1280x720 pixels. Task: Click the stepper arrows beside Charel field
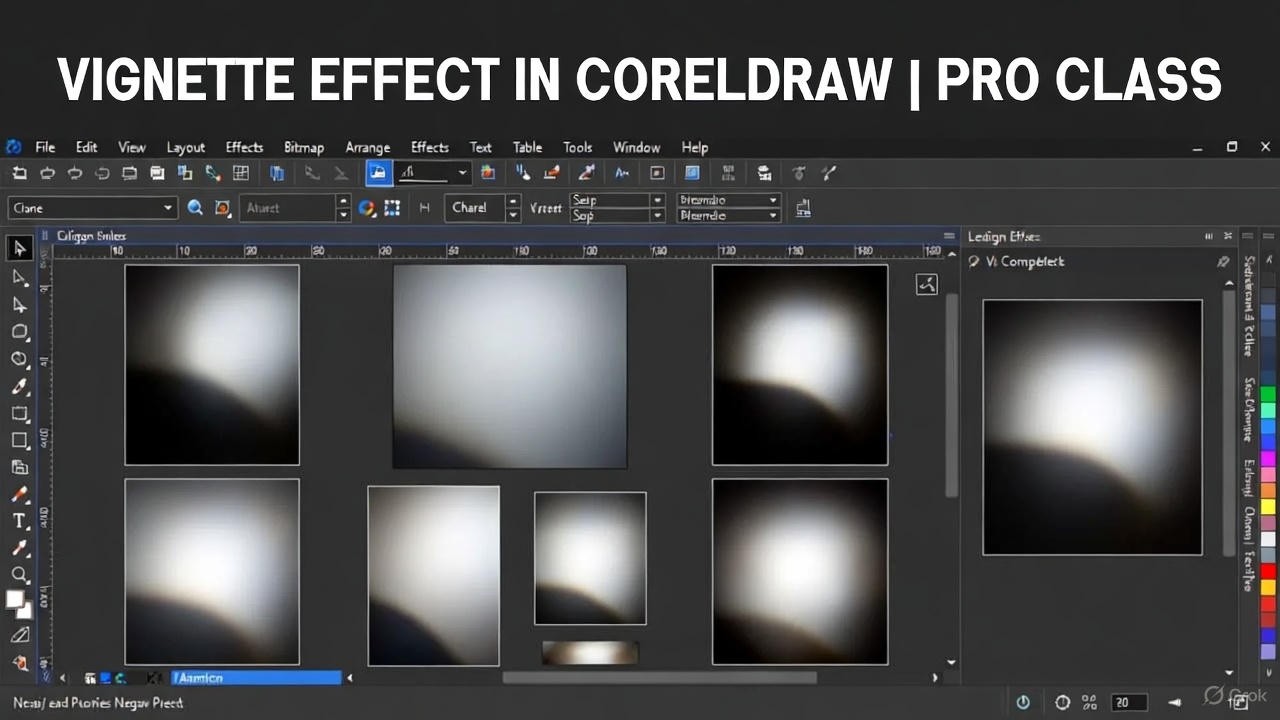click(513, 208)
